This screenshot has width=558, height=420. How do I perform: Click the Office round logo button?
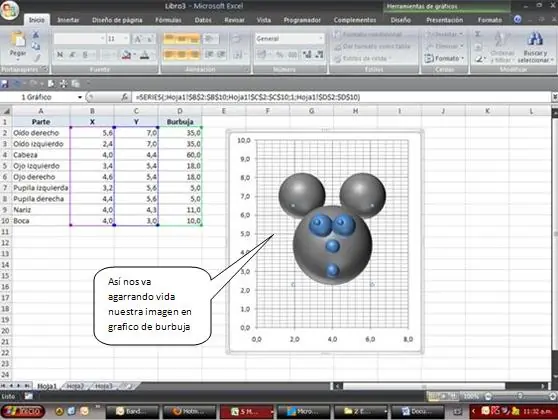(10, 10)
